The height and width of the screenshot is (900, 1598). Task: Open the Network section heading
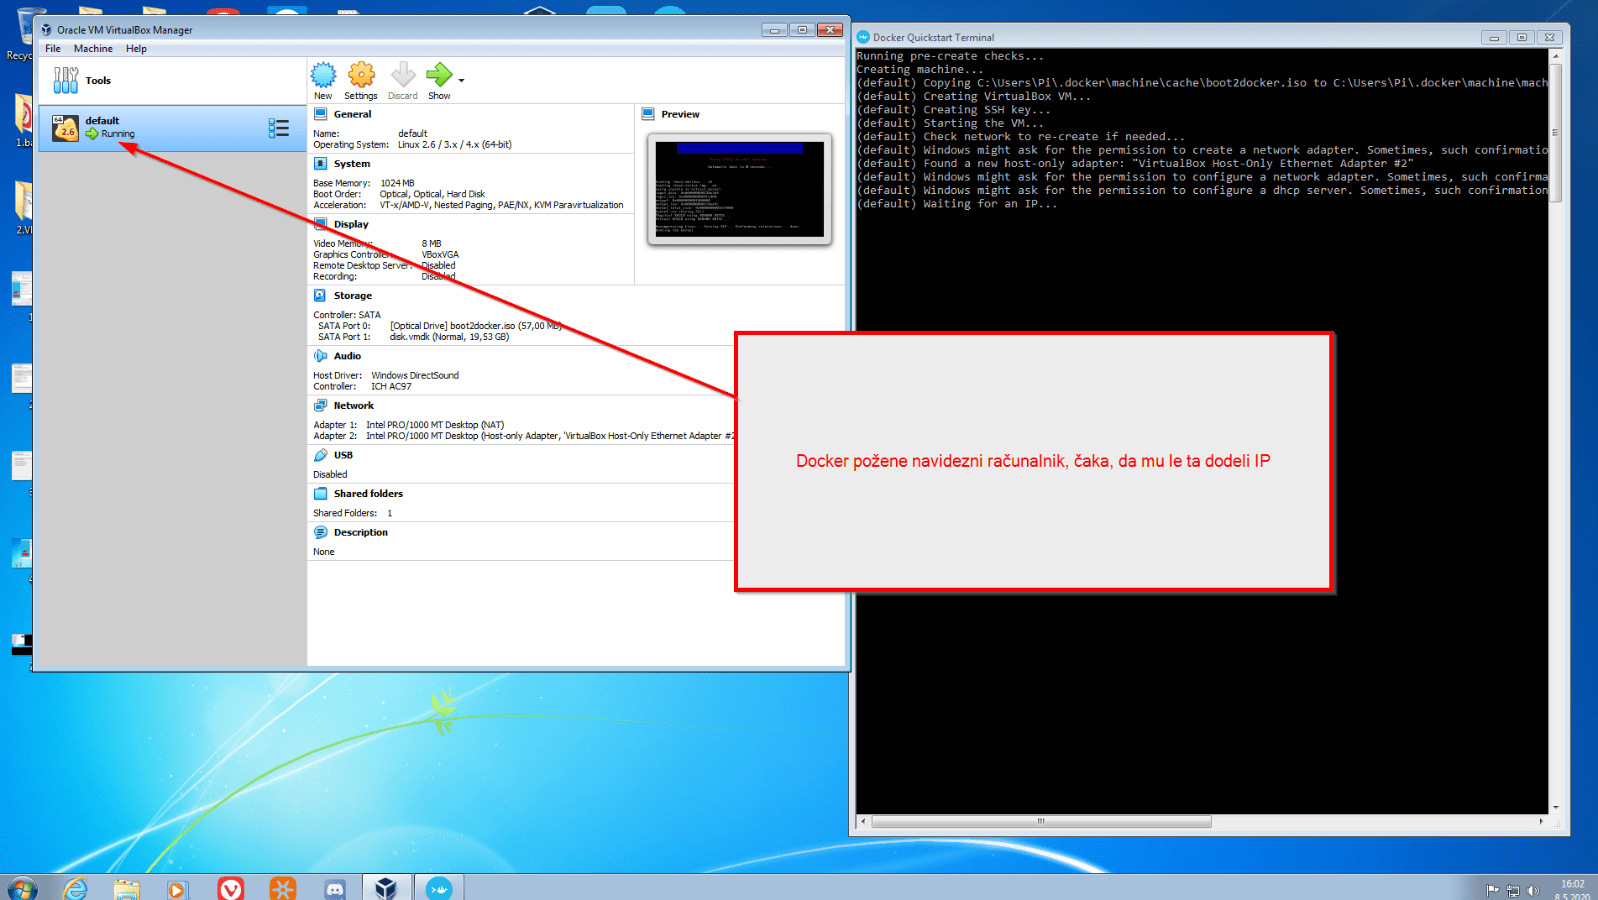353,405
